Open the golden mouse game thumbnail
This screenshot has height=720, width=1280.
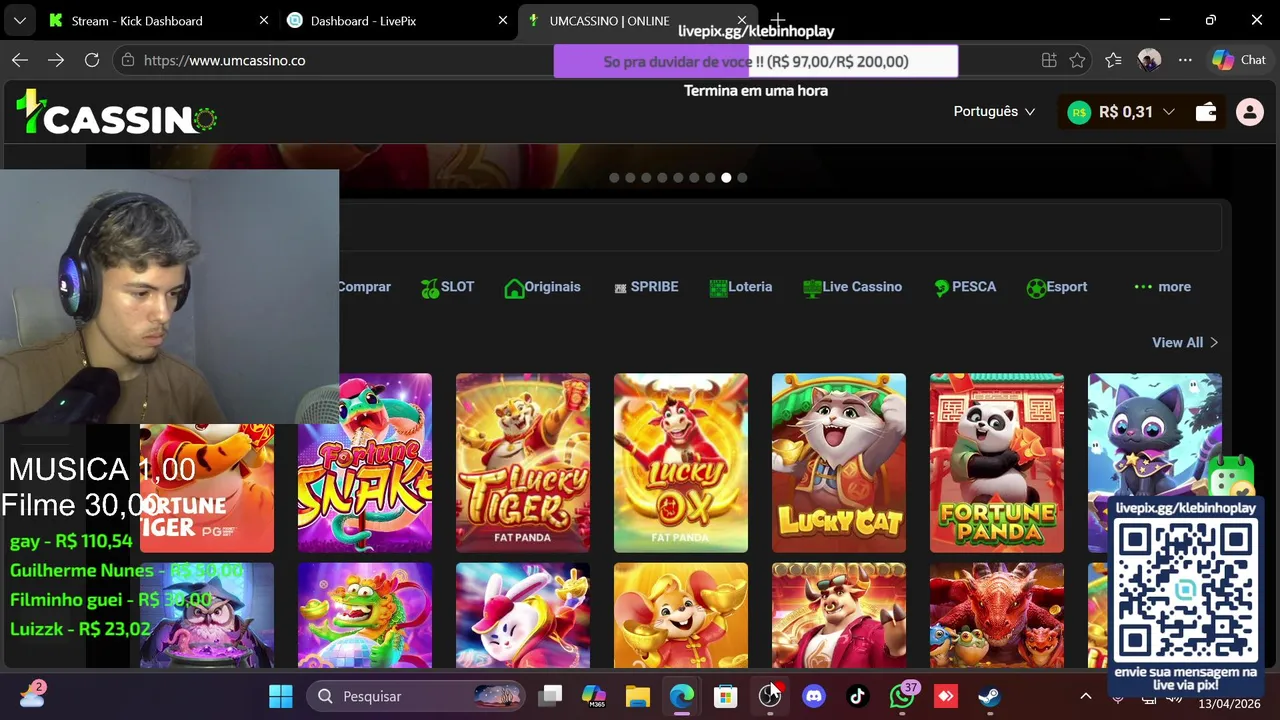click(x=681, y=615)
